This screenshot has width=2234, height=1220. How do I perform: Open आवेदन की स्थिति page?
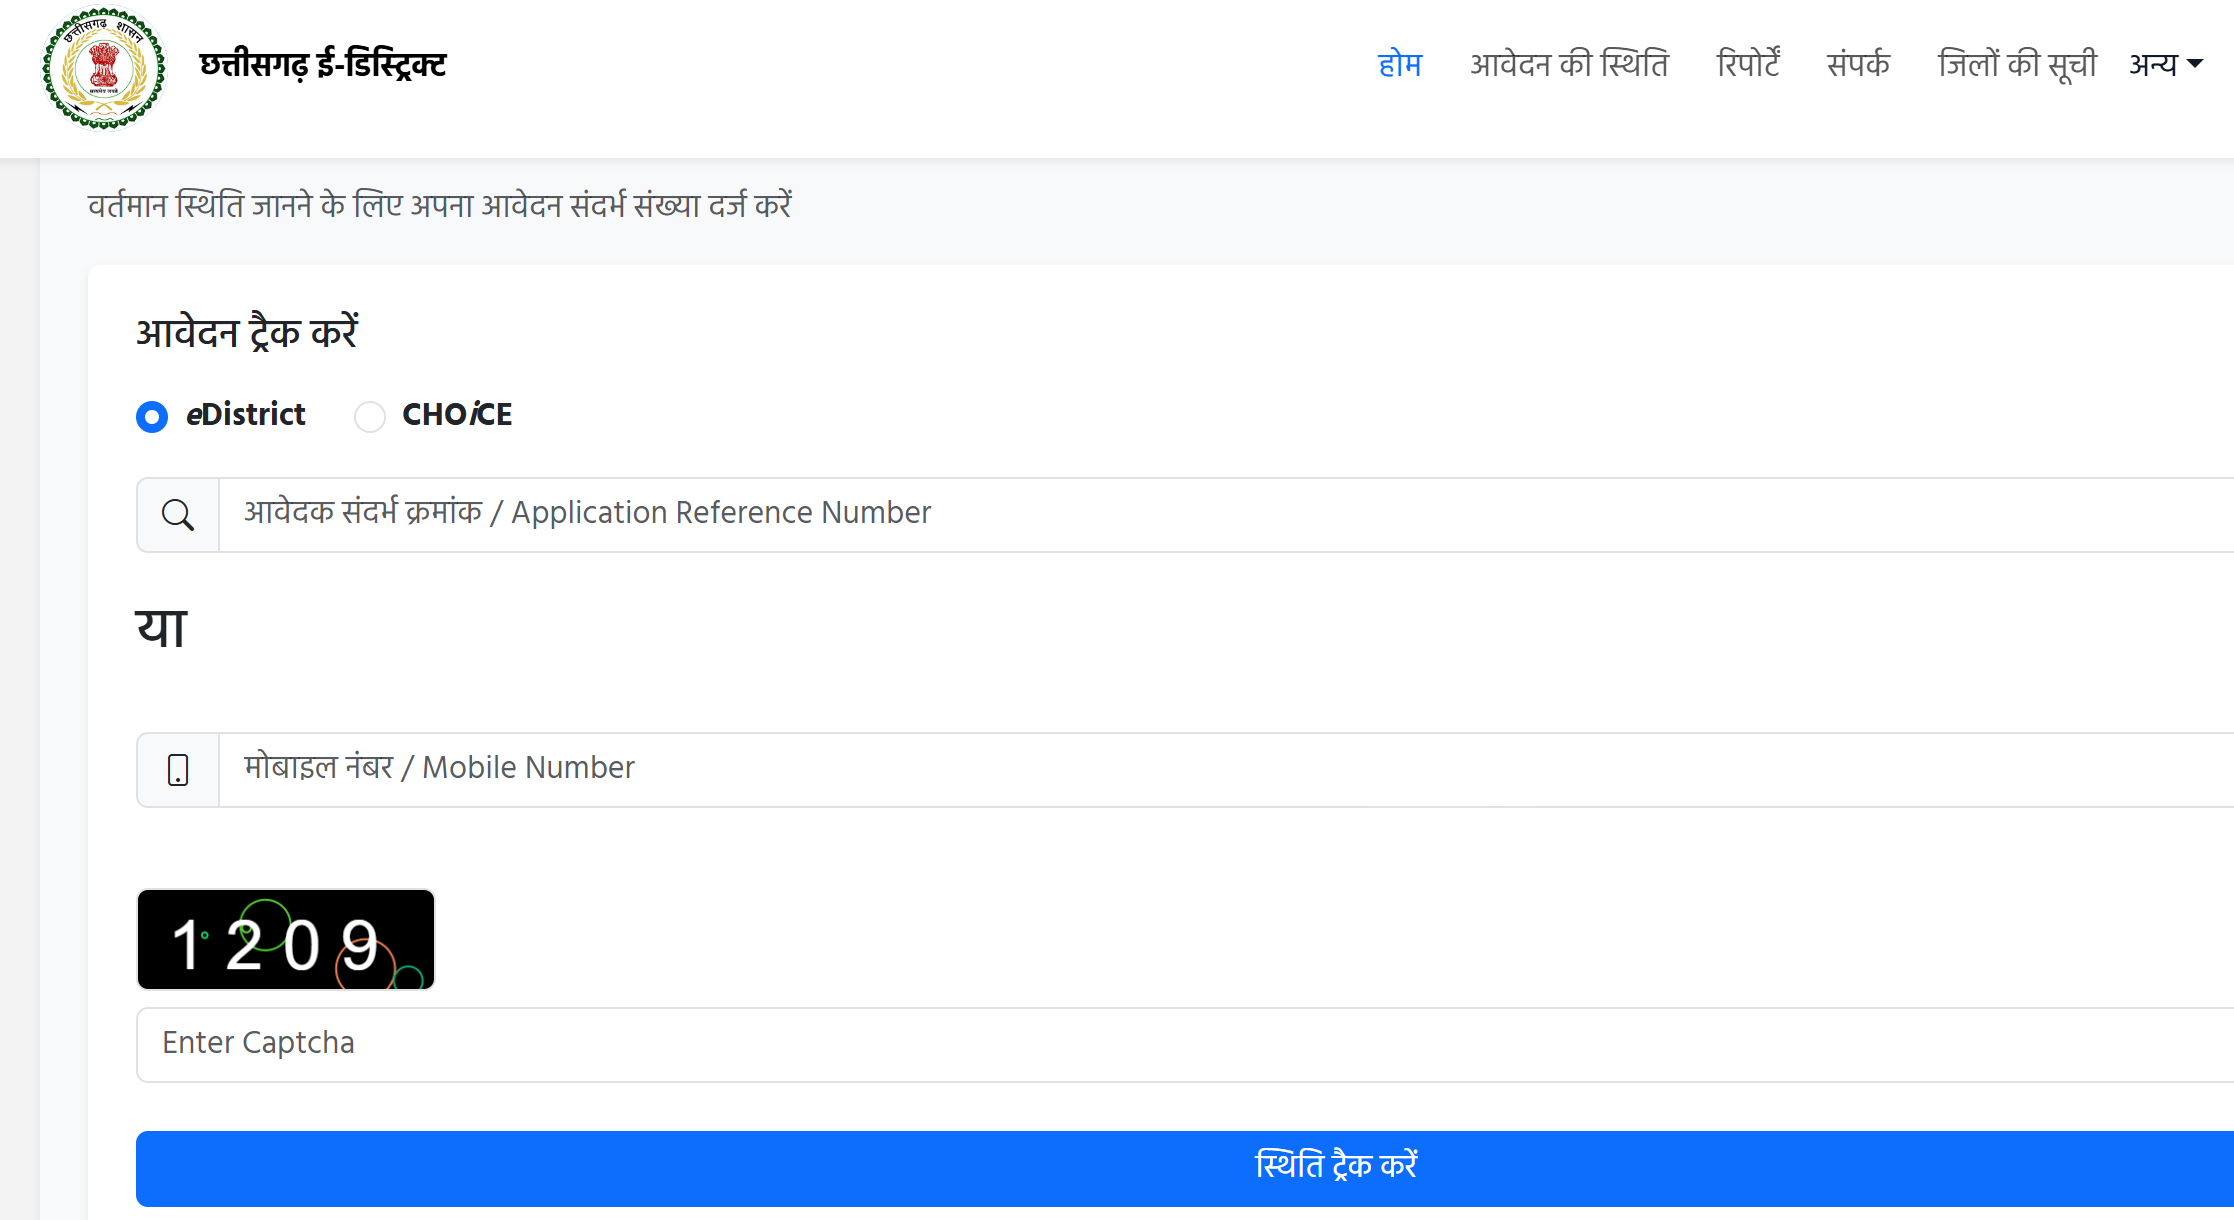(x=1570, y=63)
